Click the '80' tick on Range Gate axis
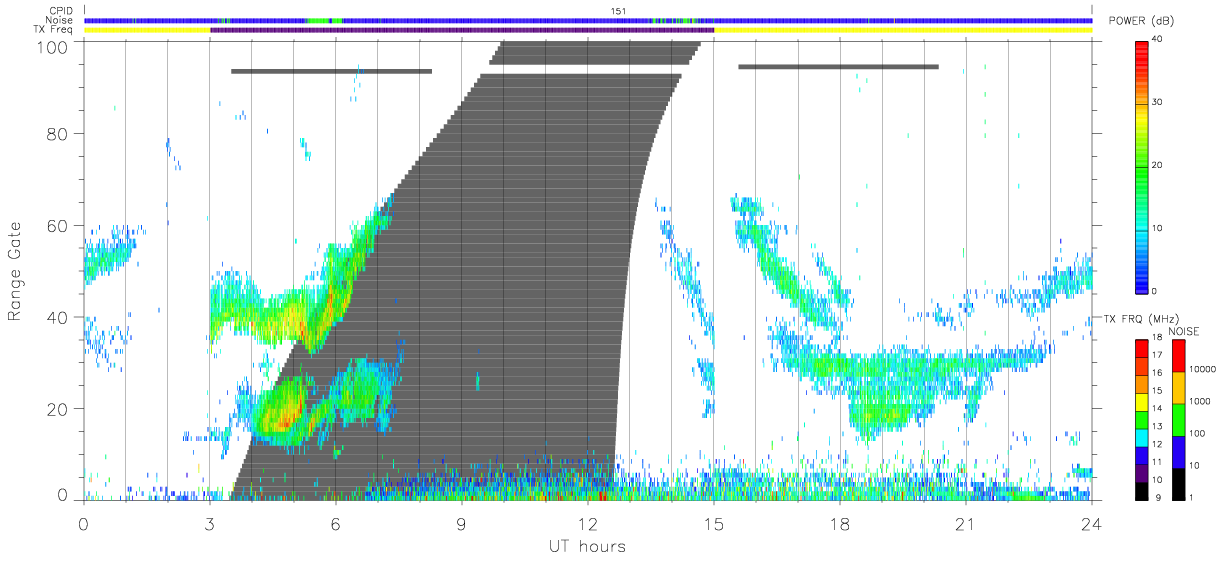 (57, 134)
